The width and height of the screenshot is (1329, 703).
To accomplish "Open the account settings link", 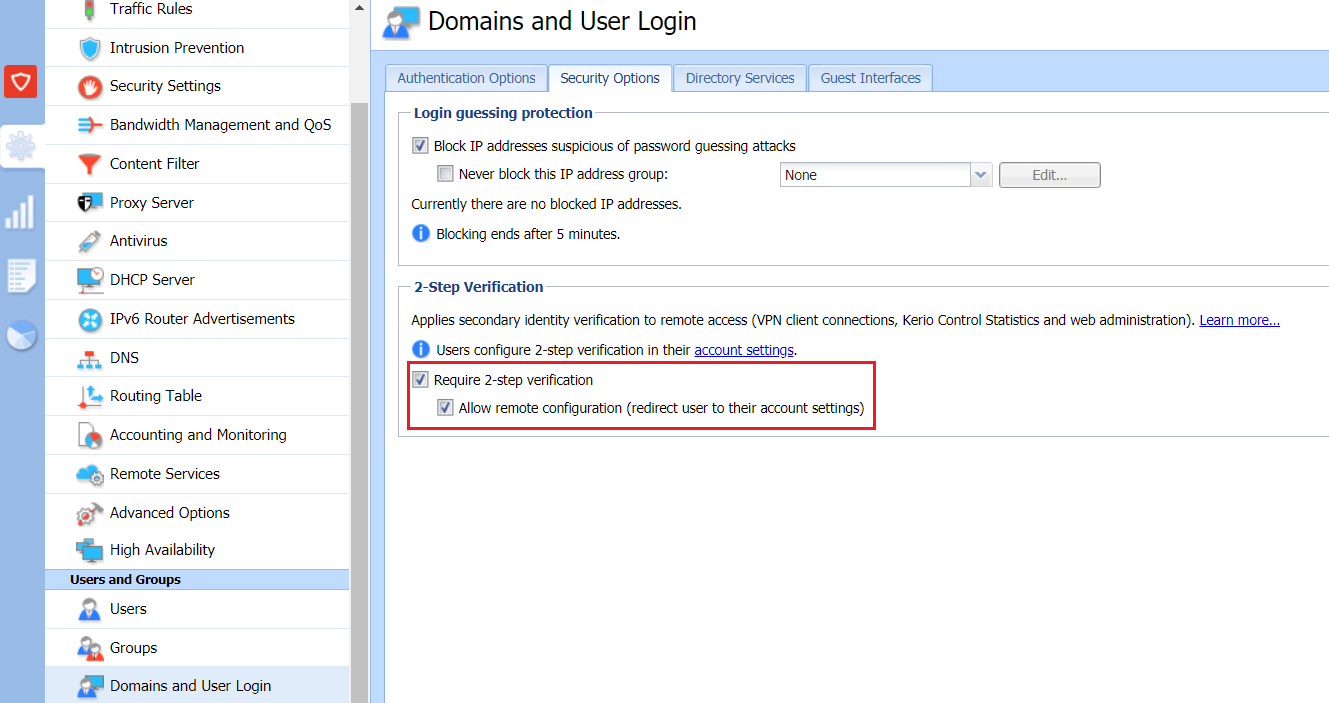I will (x=744, y=350).
